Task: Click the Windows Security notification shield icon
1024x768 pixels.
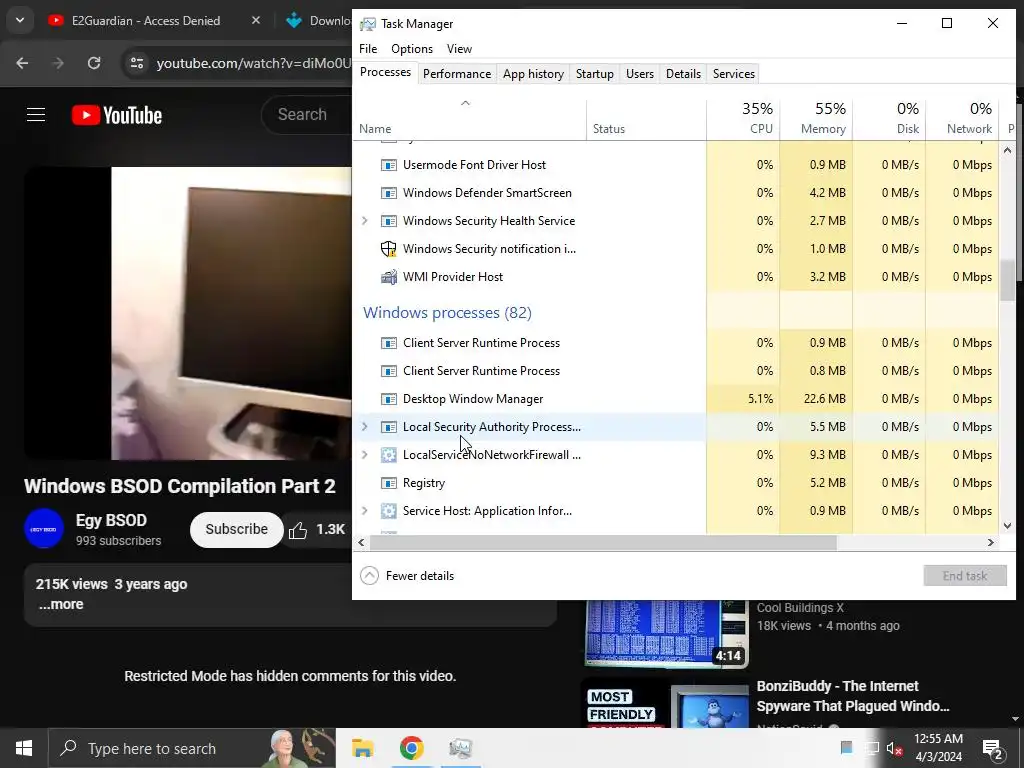Action: pyautogui.click(x=389, y=249)
